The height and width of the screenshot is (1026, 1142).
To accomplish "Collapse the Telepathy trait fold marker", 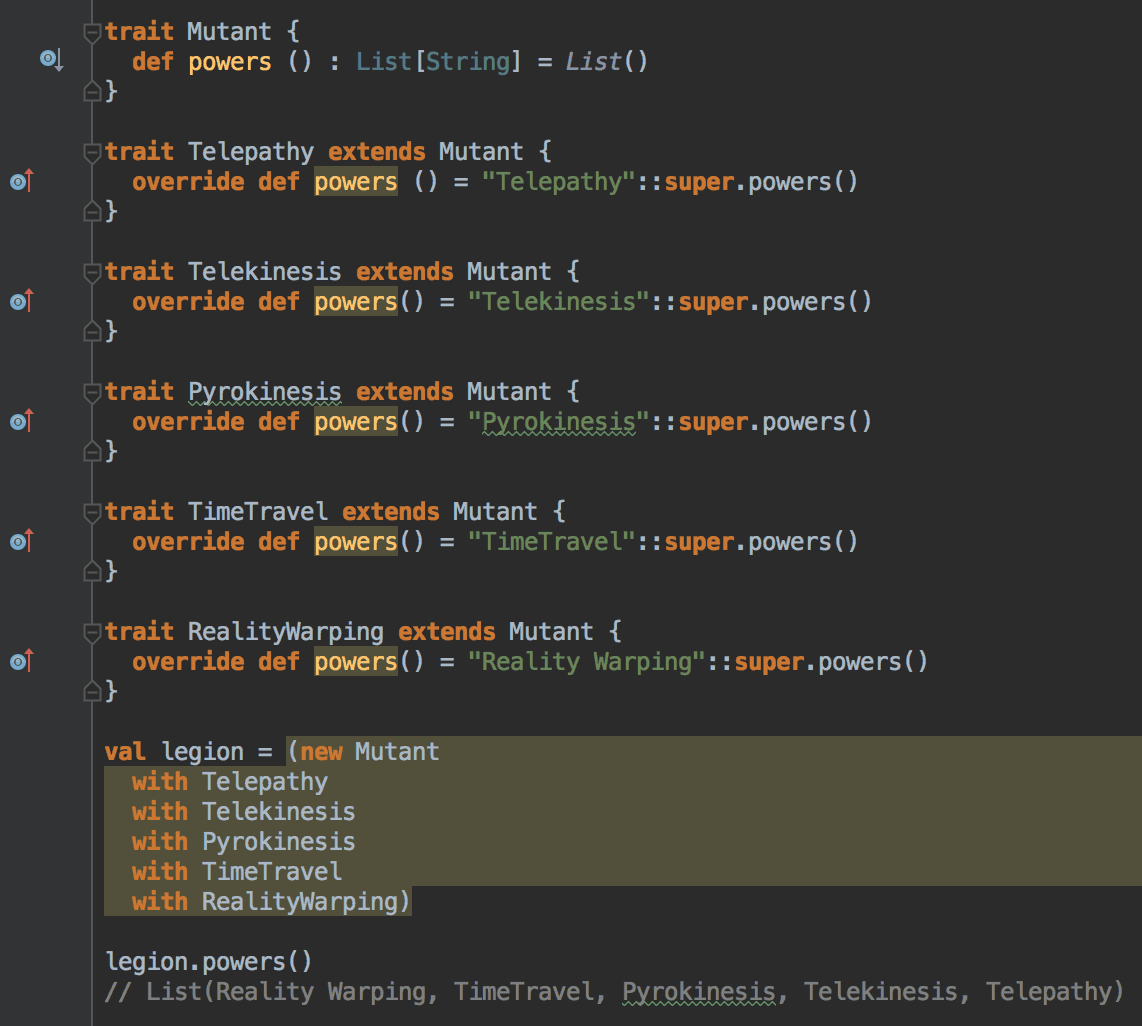I will click(92, 153).
